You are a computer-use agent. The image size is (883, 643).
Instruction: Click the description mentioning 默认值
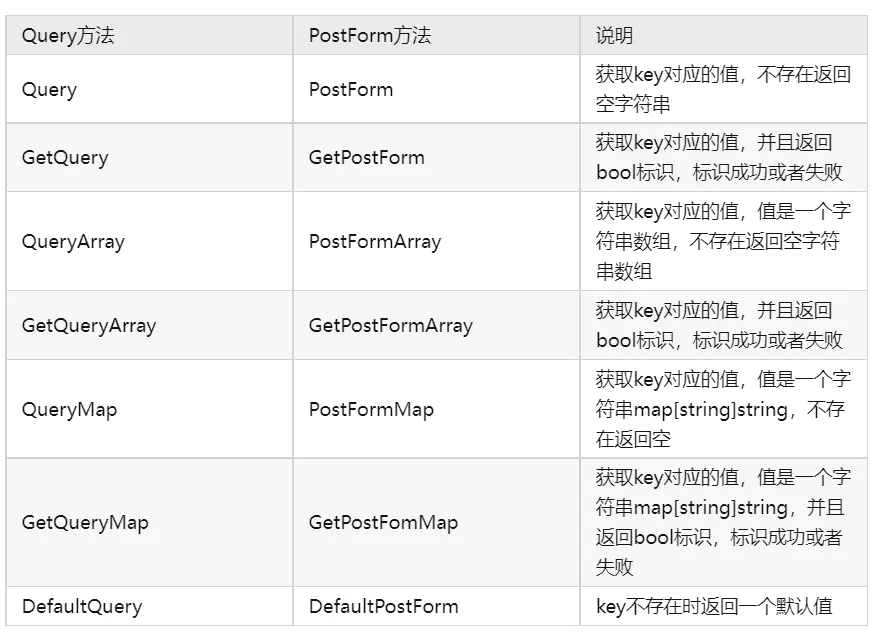[724, 606]
